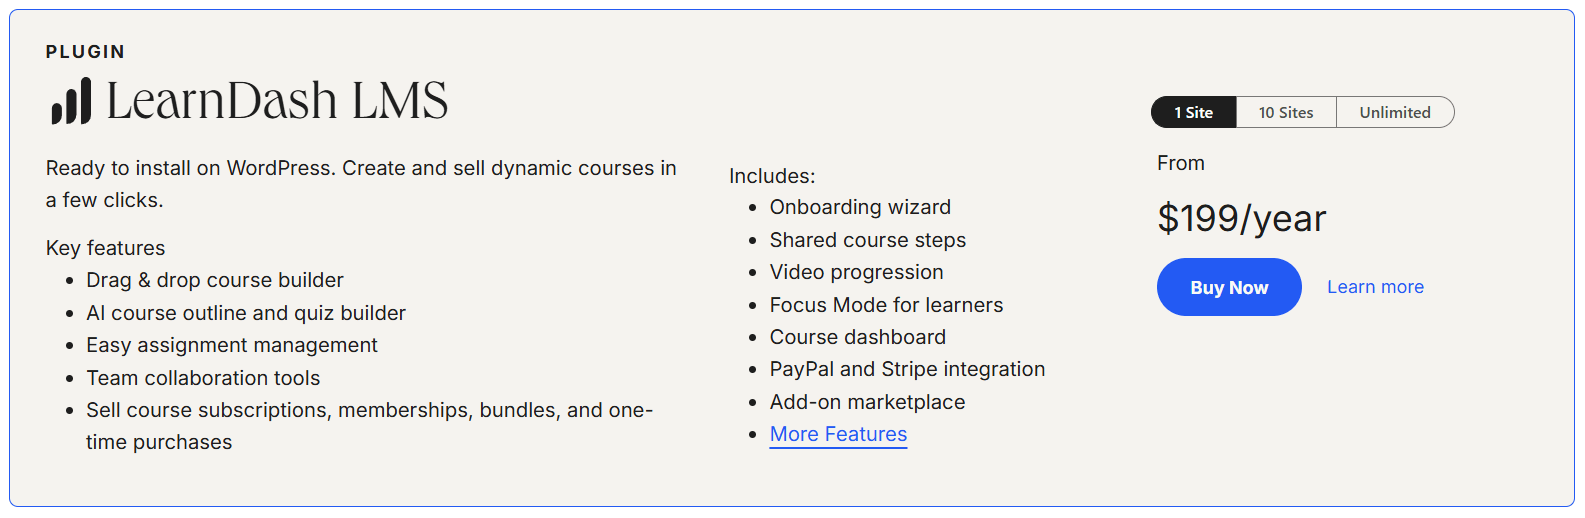This screenshot has height=518, width=1585.
Task: Switch to the 10 Sites plan
Action: click(x=1285, y=113)
